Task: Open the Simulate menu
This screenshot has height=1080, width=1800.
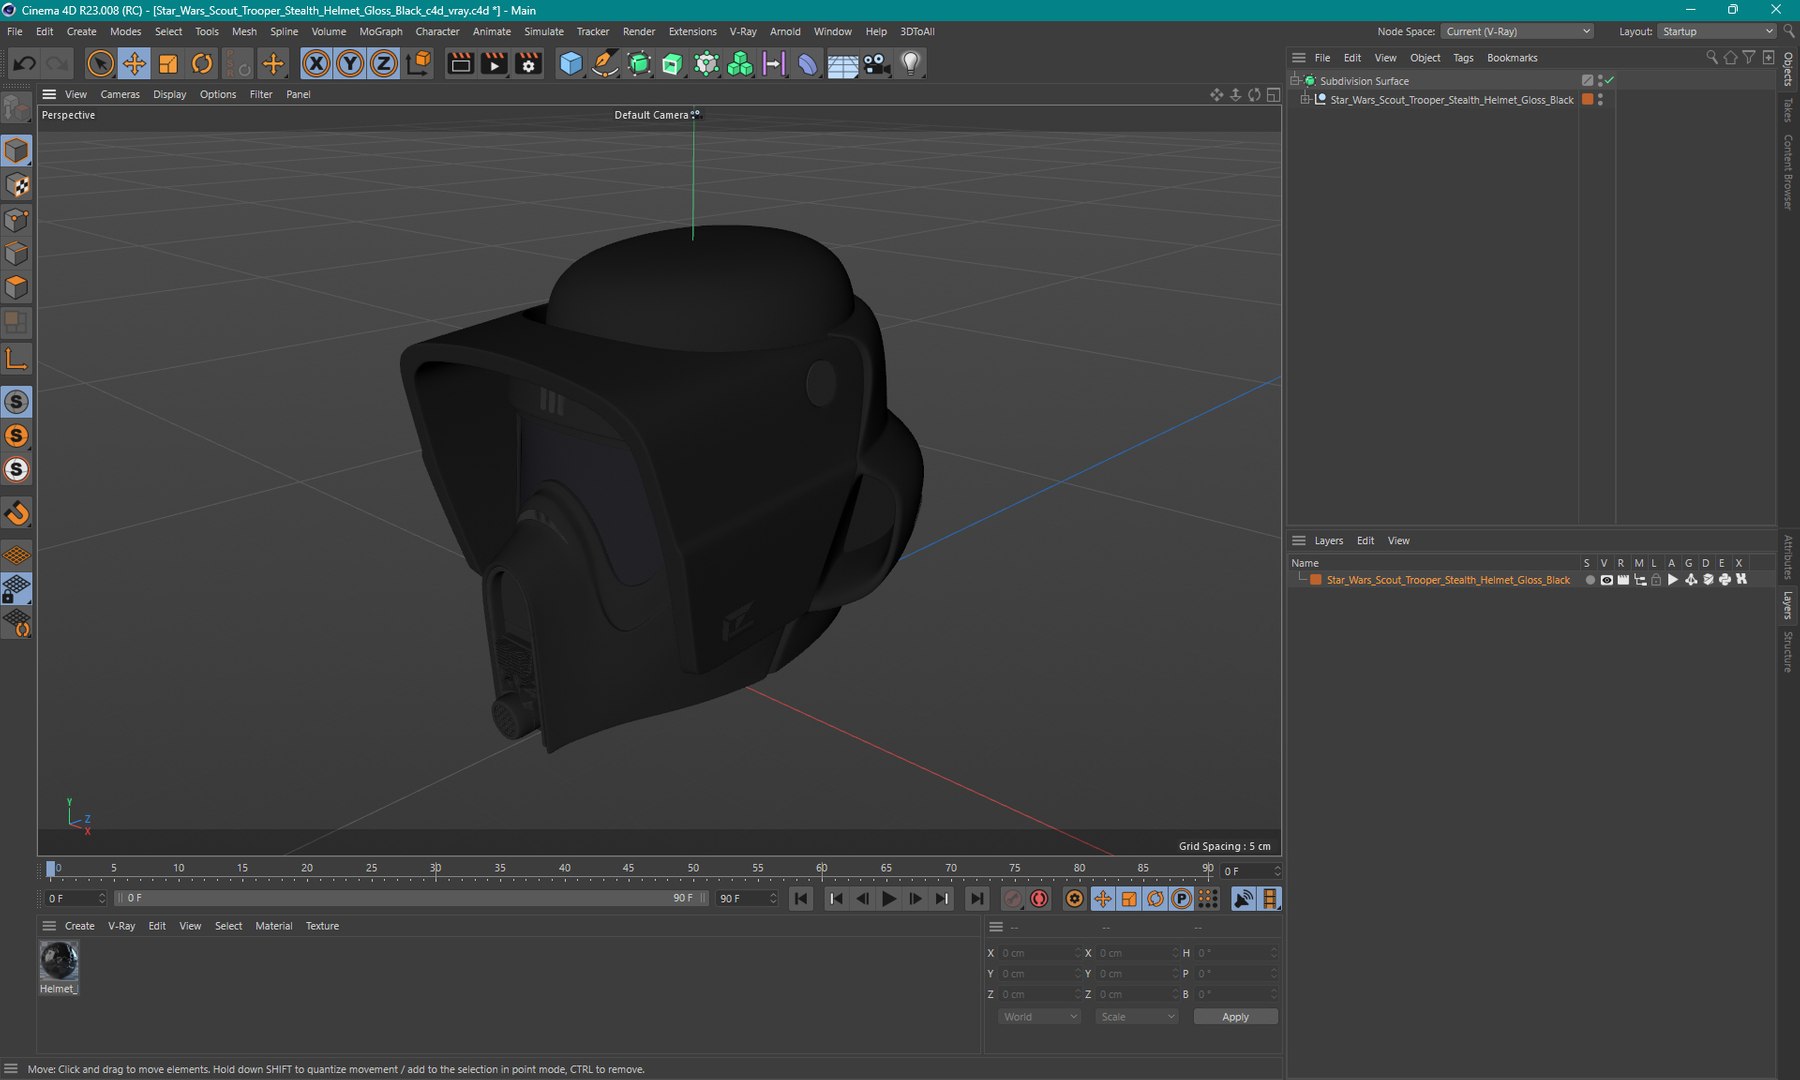Action: click(544, 32)
